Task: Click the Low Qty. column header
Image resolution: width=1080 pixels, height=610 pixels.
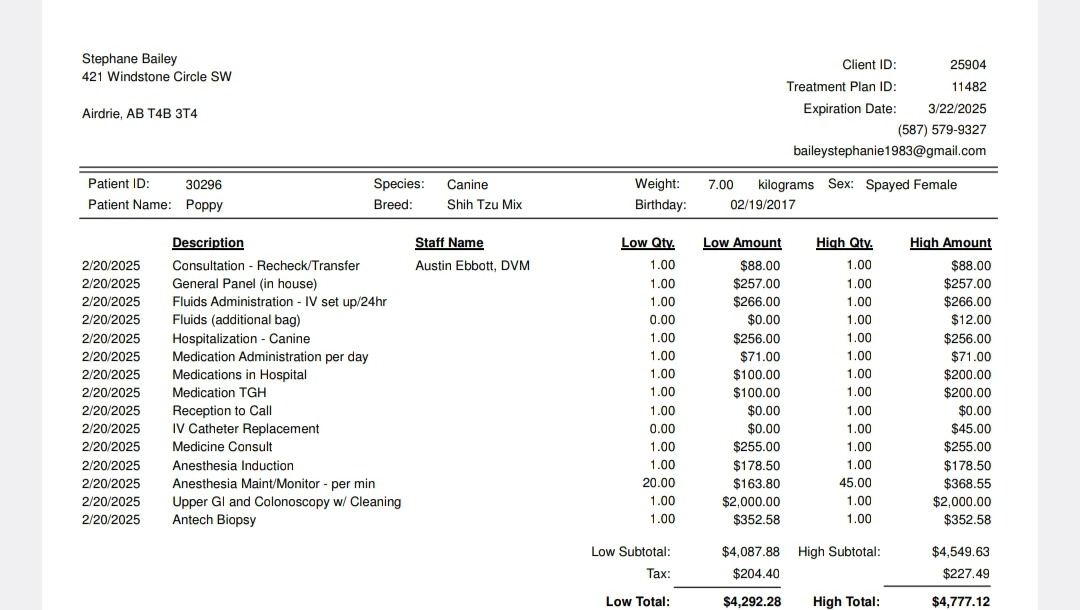Action: pos(647,243)
